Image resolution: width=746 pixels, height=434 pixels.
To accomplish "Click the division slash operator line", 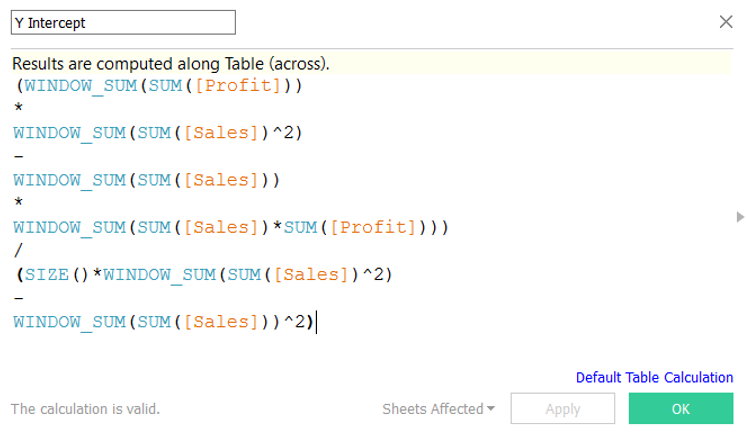I will tap(17, 251).
